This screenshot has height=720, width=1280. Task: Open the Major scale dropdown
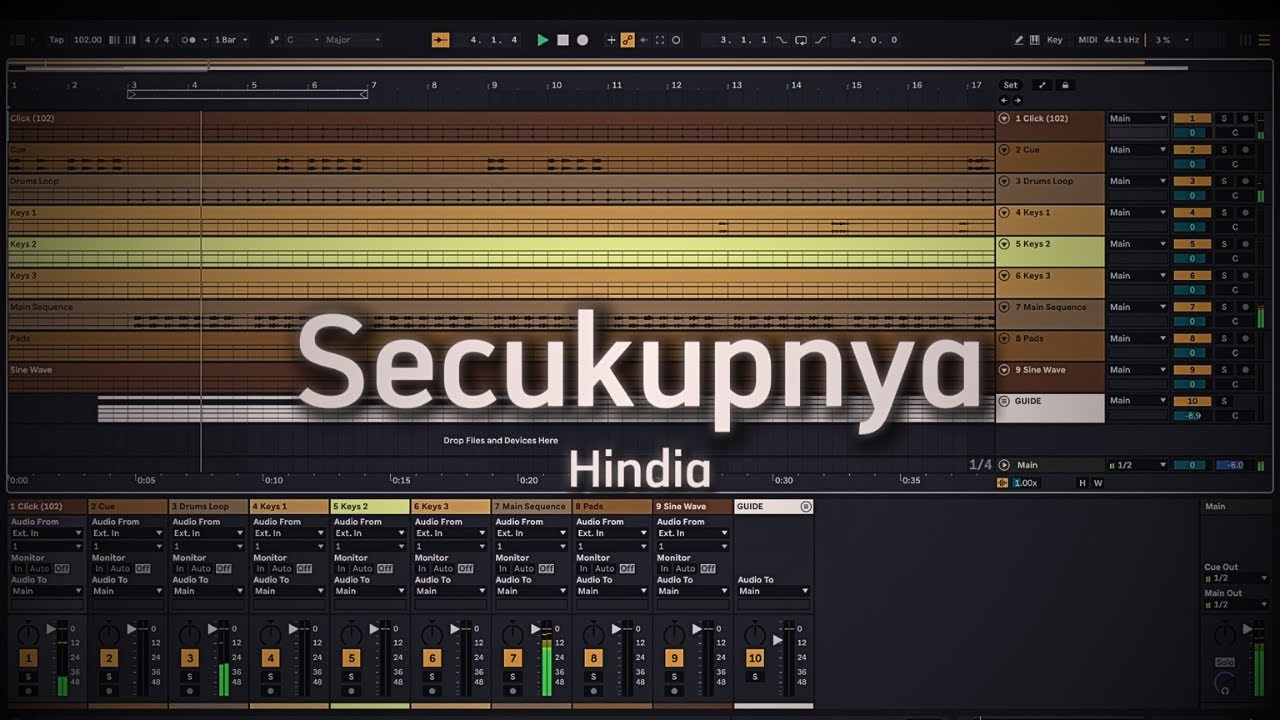(x=352, y=40)
